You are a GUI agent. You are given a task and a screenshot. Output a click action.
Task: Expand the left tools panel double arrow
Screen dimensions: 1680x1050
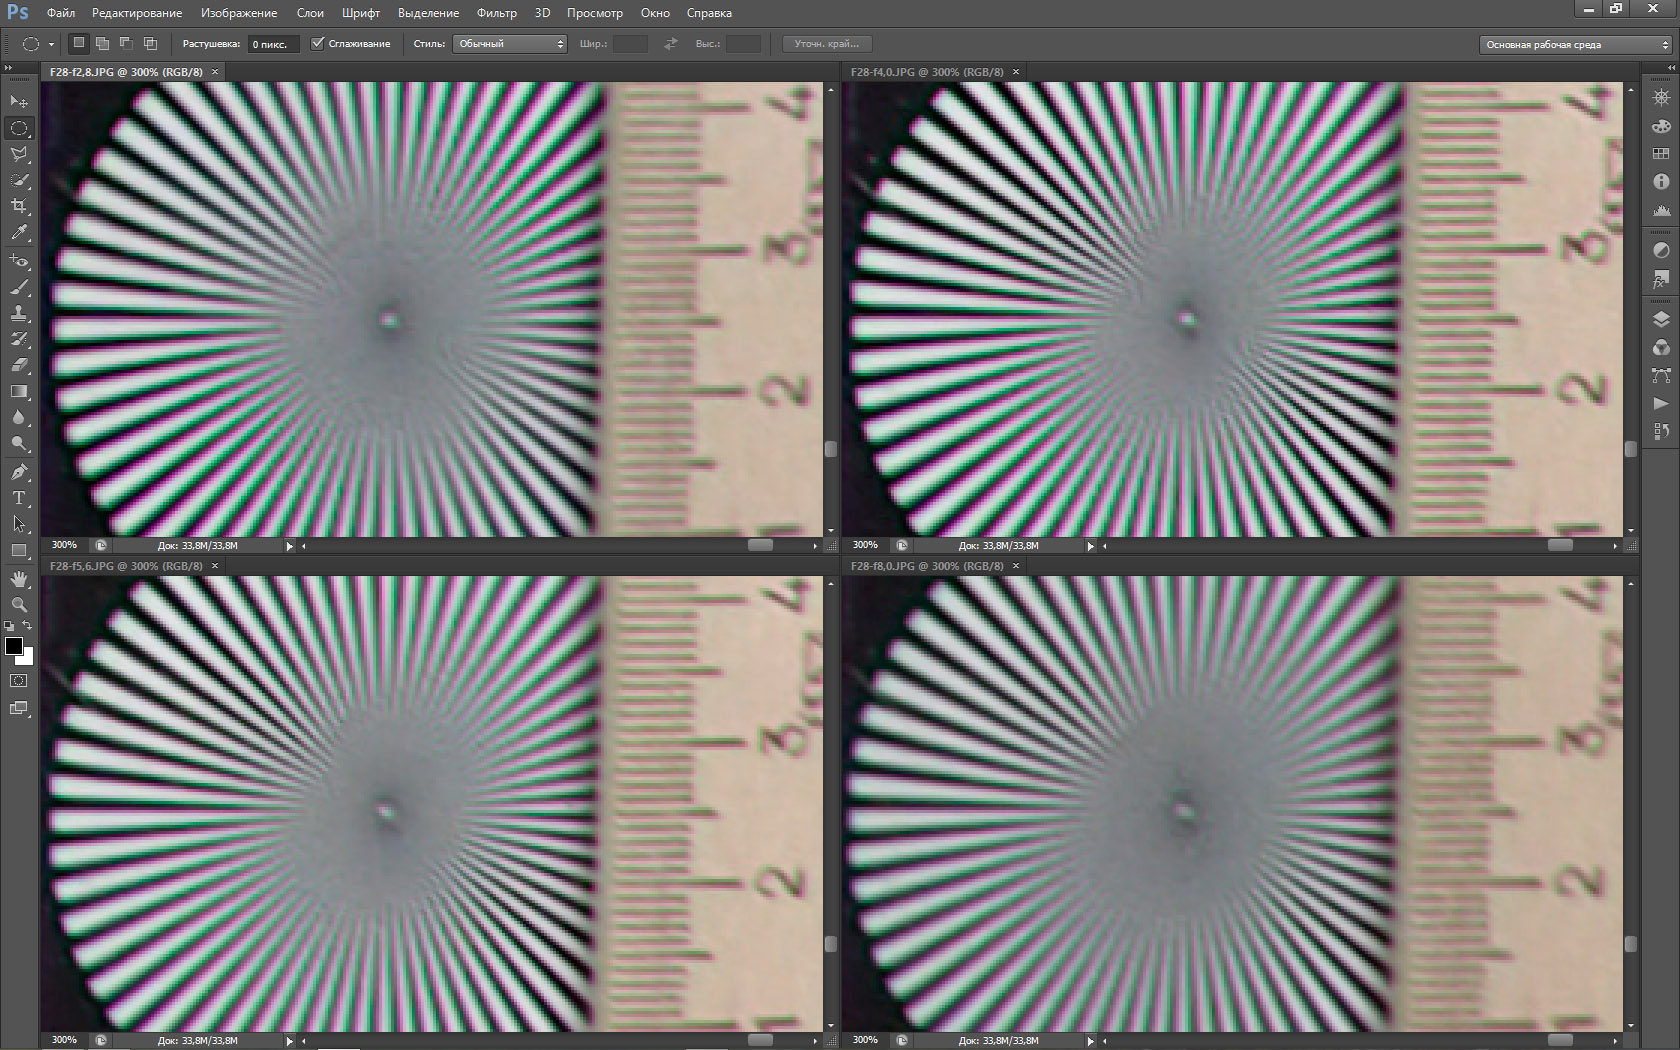[8, 67]
